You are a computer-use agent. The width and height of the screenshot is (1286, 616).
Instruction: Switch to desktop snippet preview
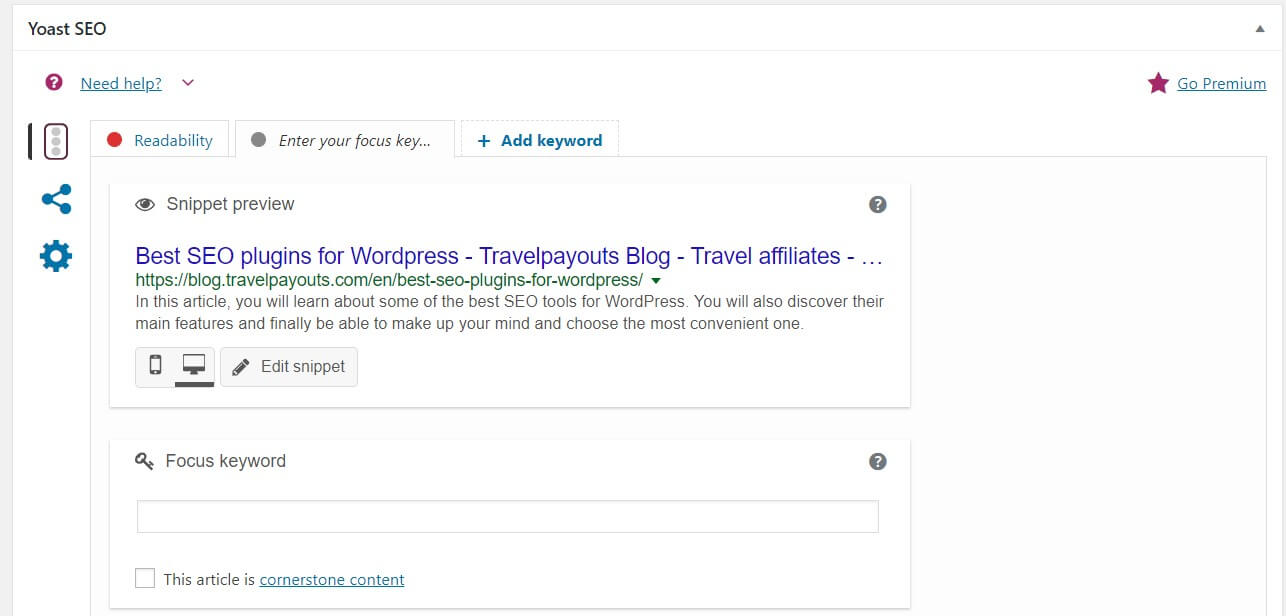pos(194,366)
